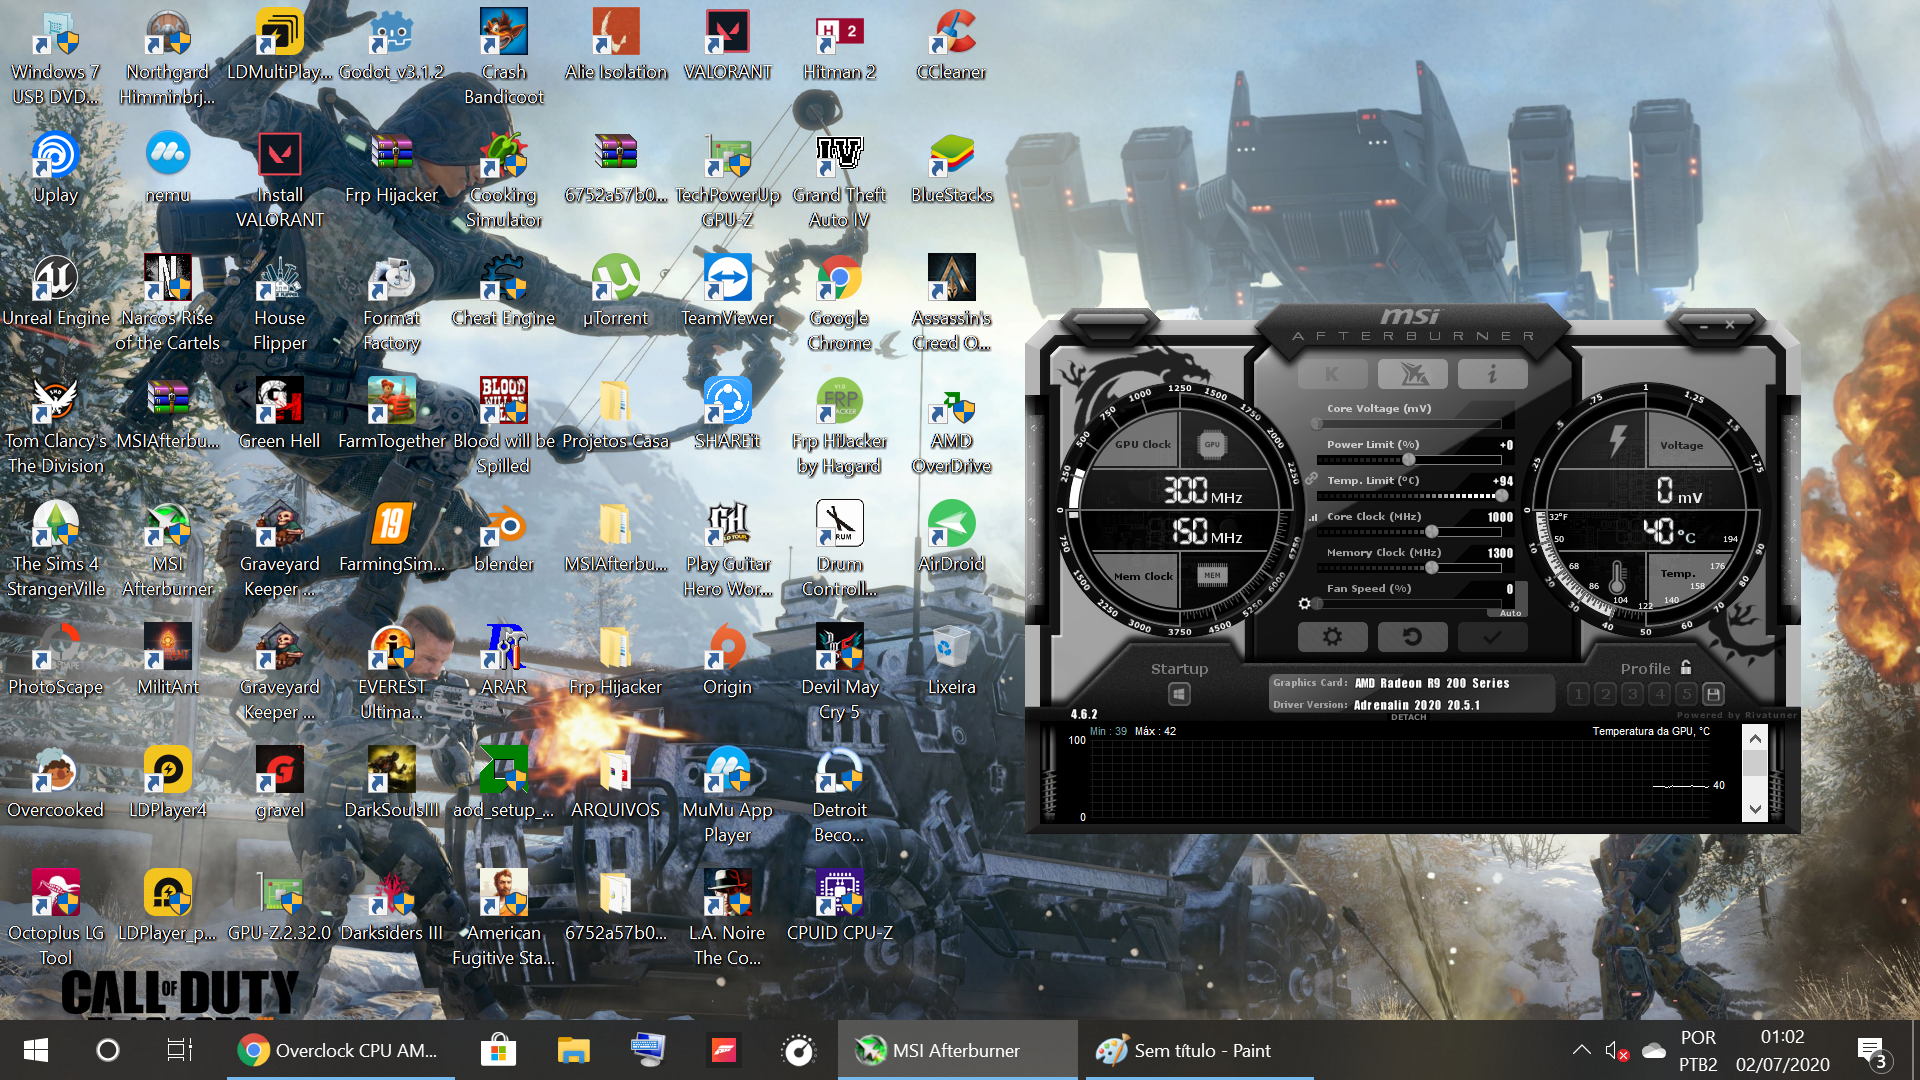Image resolution: width=1920 pixels, height=1080 pixels.
Task: Open Microsoft Store from the taskbar
Action: tap(498, 1050)
